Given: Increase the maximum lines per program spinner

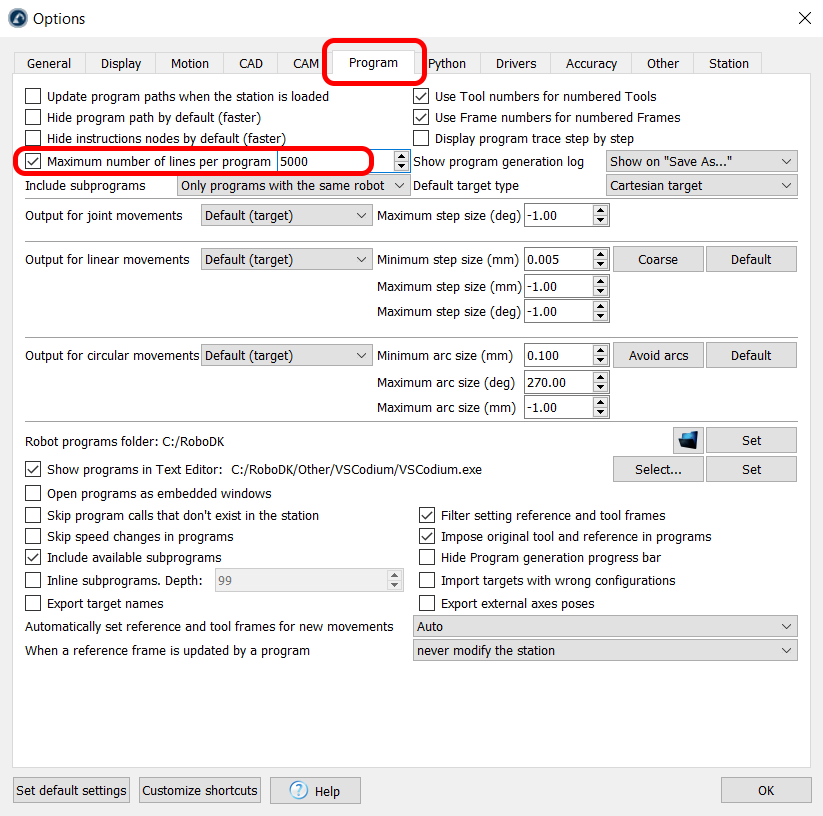Looking at the screenshot, I should point(402,156).
